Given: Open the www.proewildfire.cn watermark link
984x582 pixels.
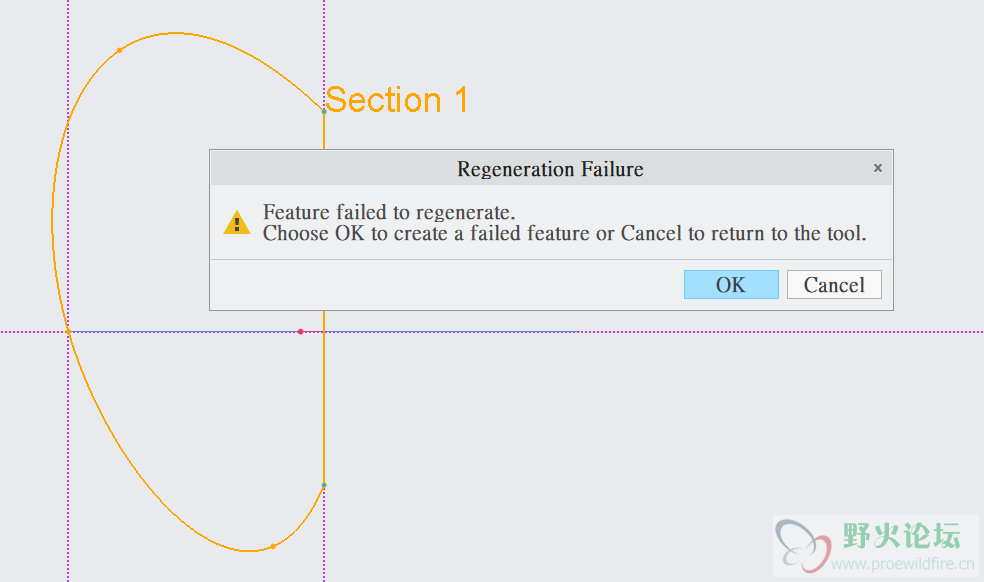Looking at the screenshot, I should tap(902, 563).
